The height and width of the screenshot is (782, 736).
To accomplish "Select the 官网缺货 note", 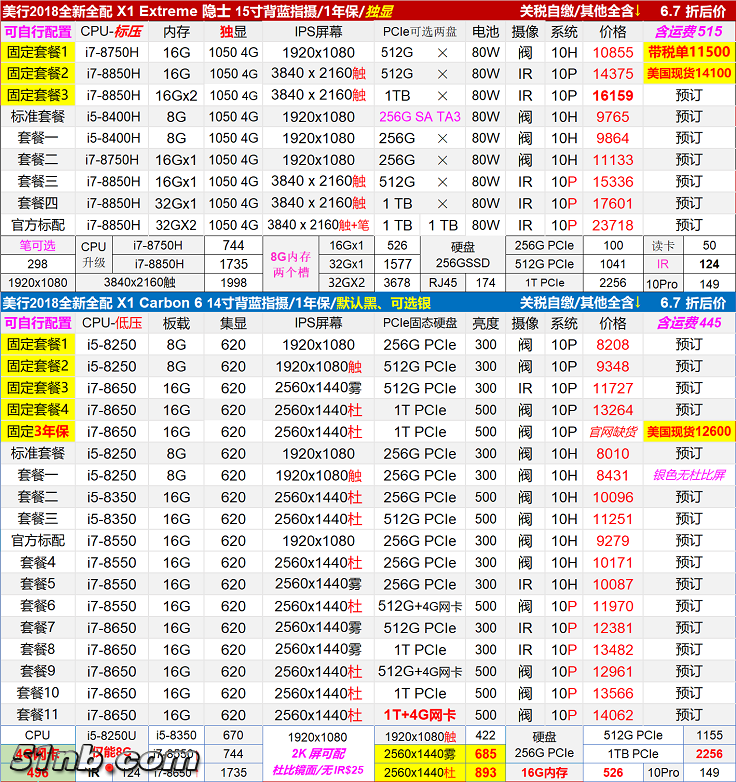I will (613, 432).
